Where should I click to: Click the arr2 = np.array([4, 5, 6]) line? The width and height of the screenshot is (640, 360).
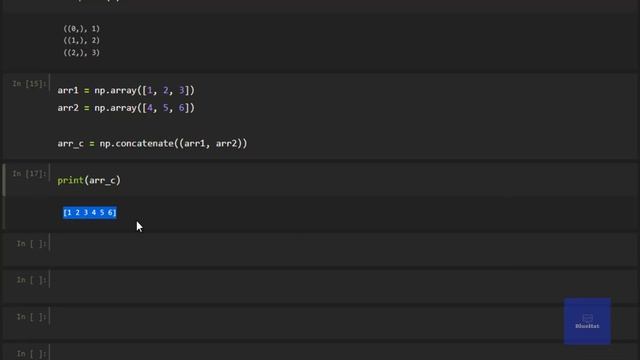tap(126, 108)
